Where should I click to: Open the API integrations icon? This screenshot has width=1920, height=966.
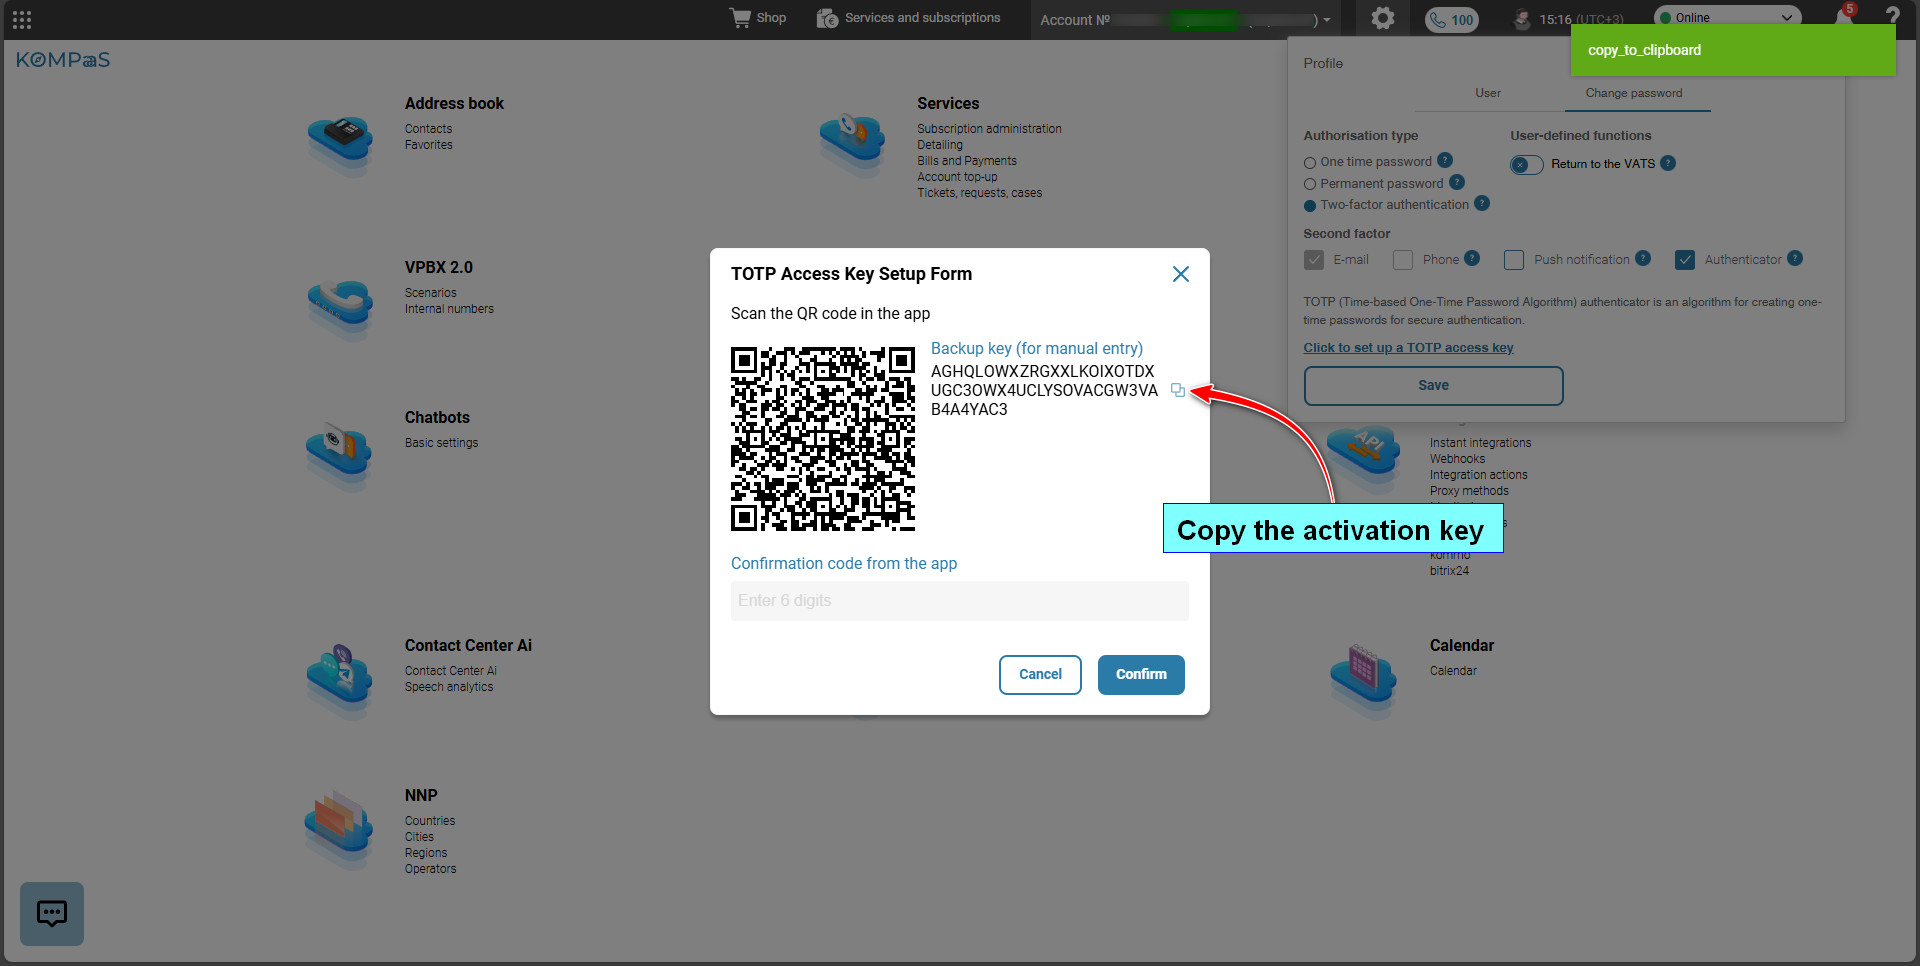point(1364,457)
